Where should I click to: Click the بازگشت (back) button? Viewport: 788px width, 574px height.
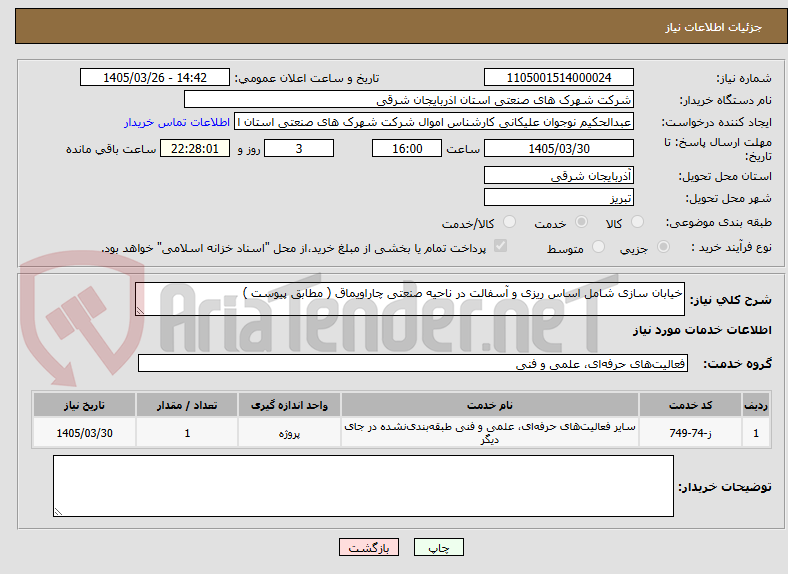point(369,547)
